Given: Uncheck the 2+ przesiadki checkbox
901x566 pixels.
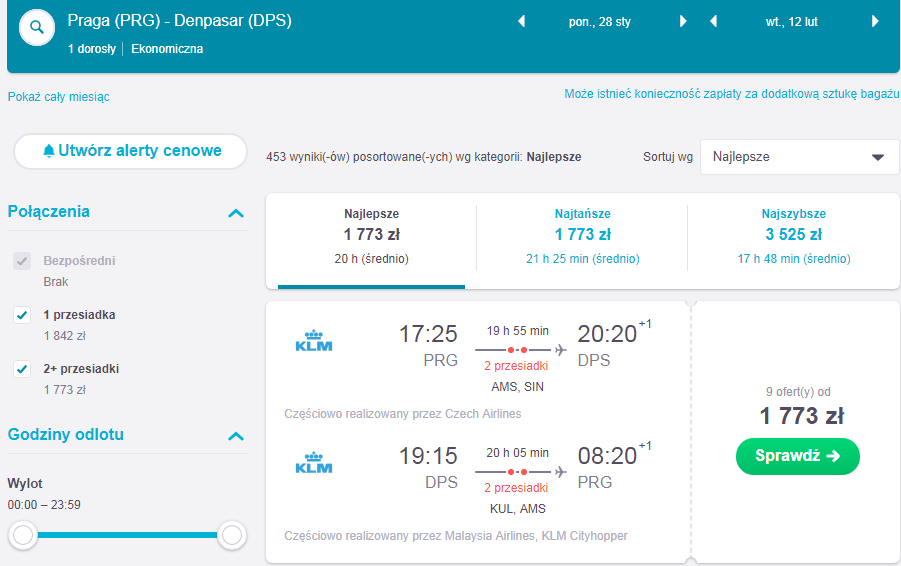Looking at the screenshot, I should point(22,369).
